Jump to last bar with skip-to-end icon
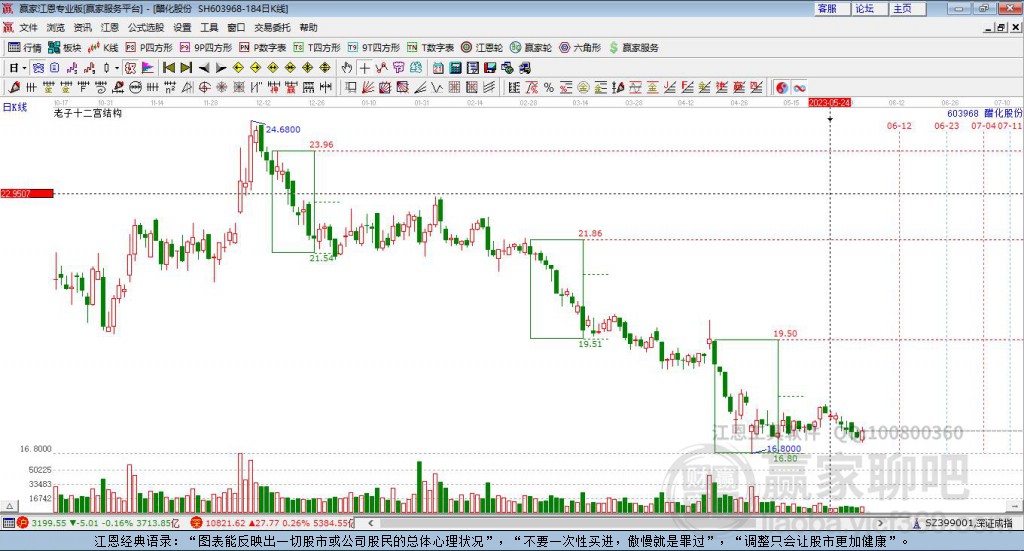Image resolution: width=1024 pixels, height=551 pixels. coord(186,68)
